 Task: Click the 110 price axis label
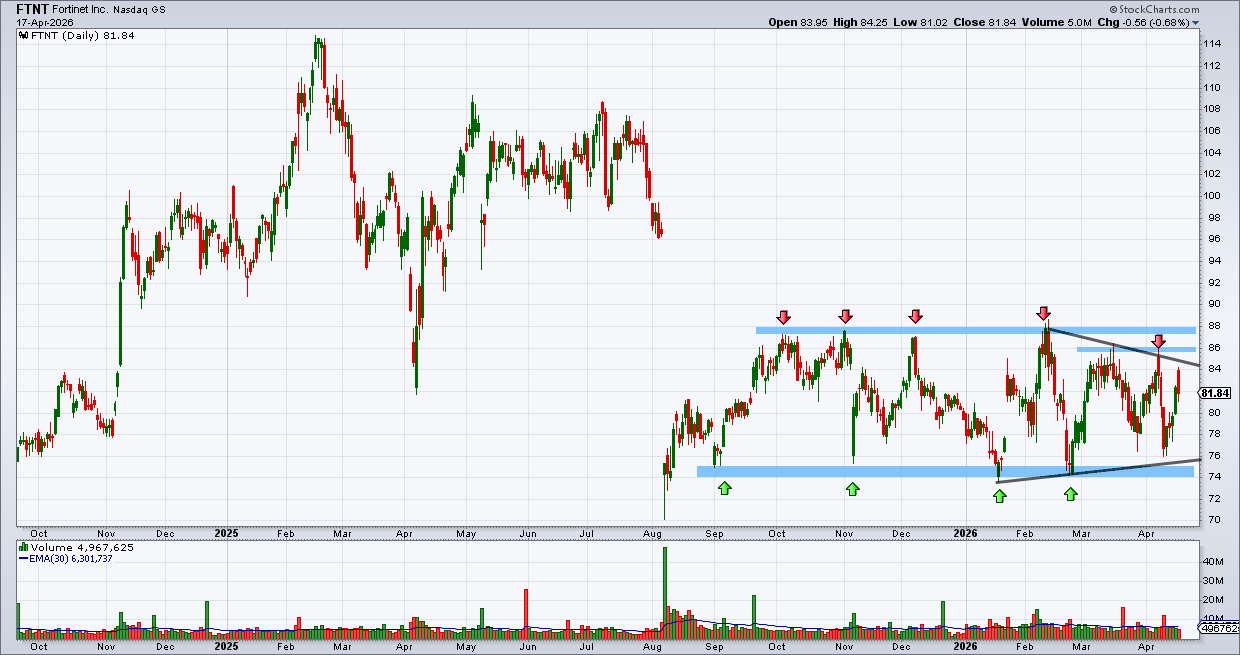pyautogui.click(x=1212, y=87)
